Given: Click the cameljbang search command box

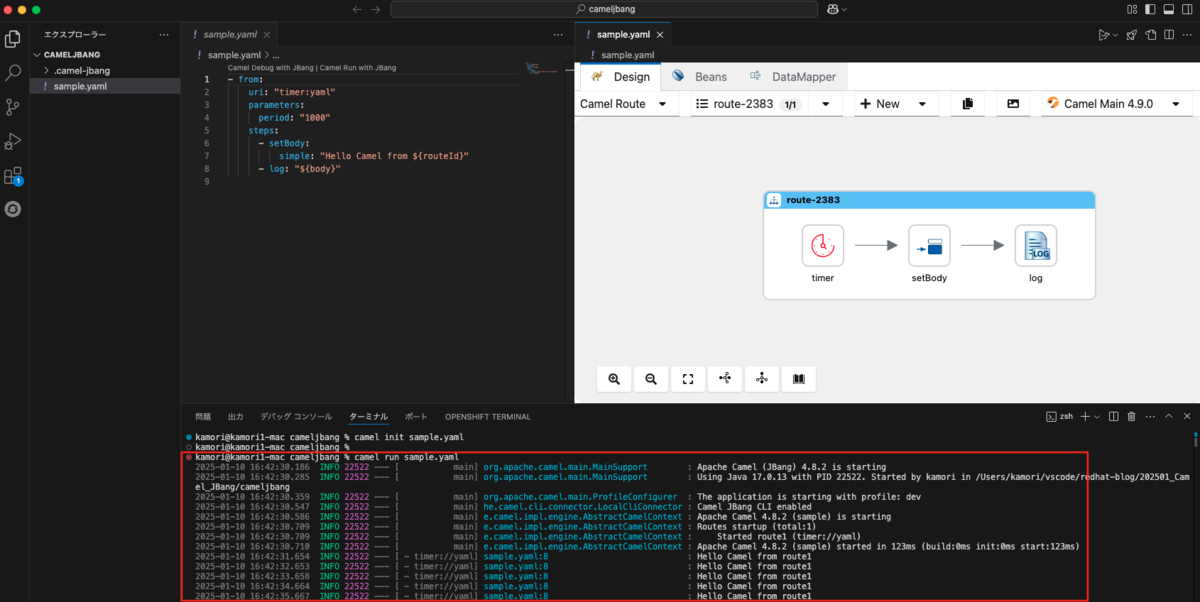Looking at the screenshot, I should pyautogui.click(x=604, y=9).
